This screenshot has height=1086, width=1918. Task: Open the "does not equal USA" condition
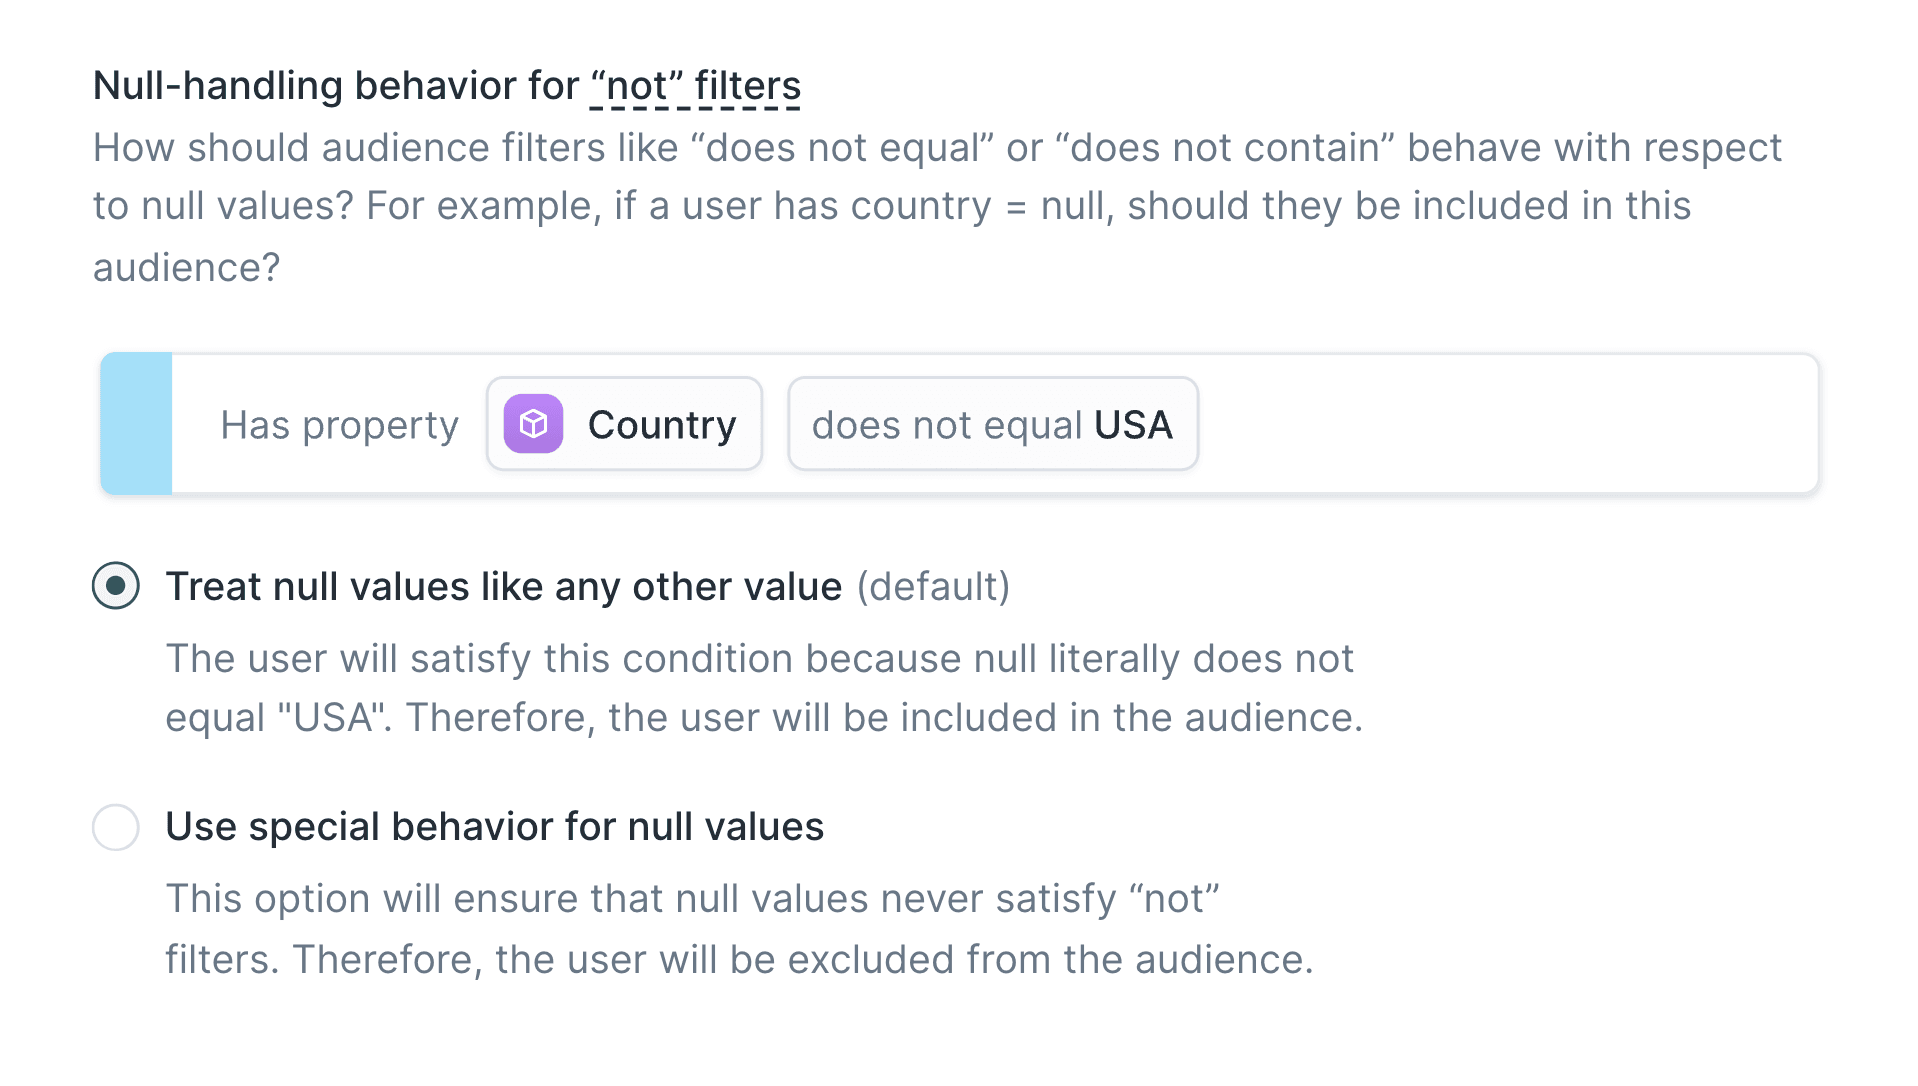(992, 424)
